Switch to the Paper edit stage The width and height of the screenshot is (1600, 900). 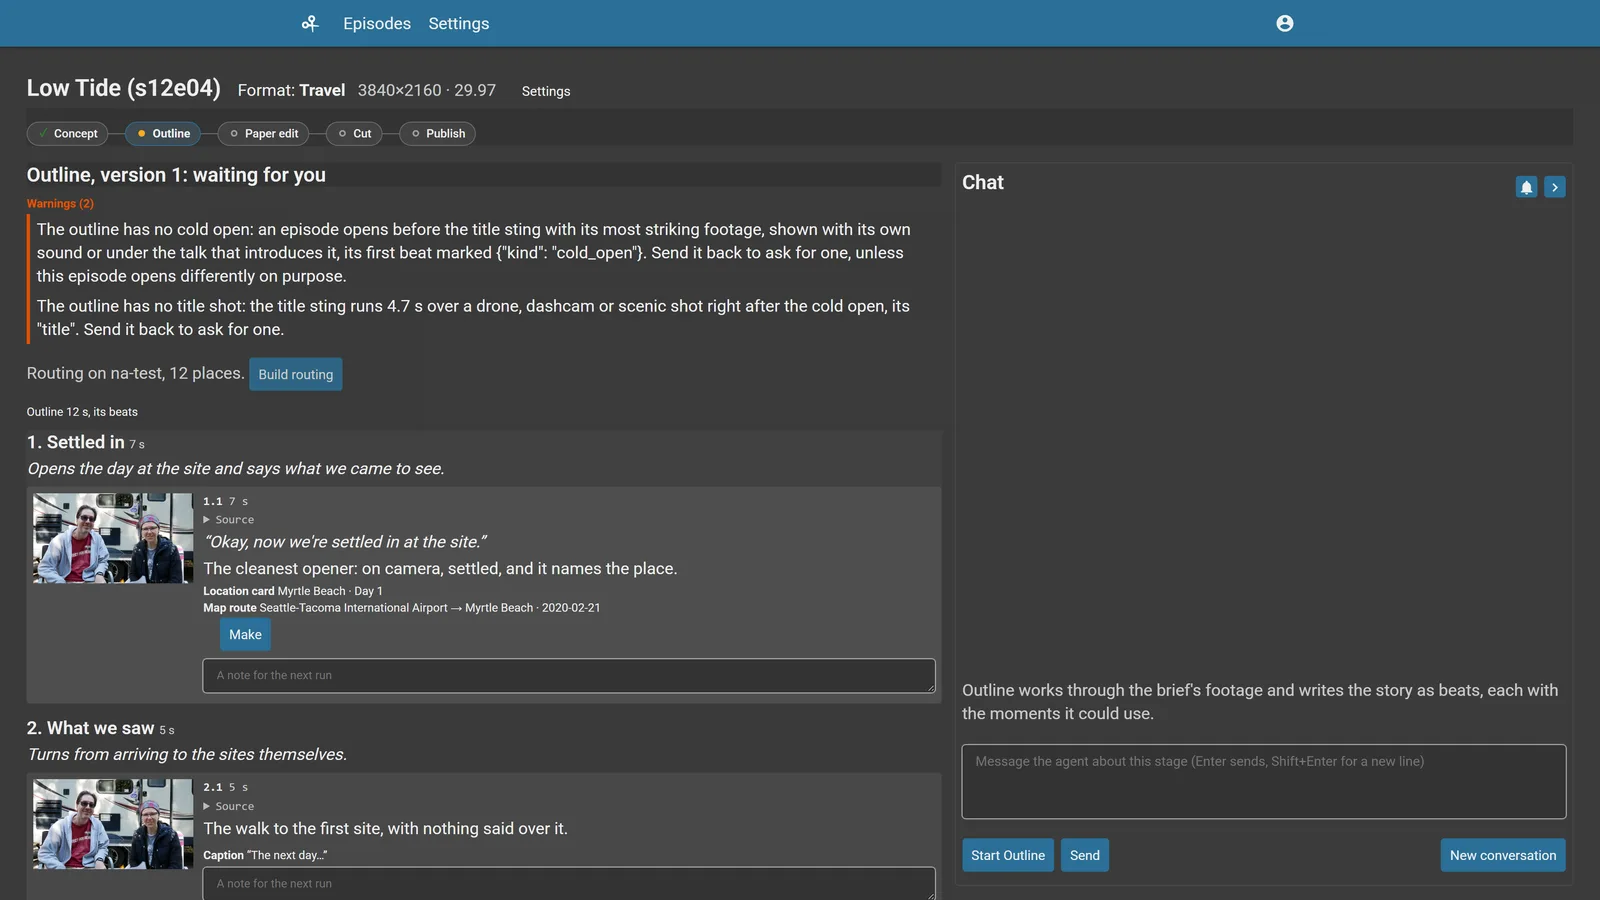pos(263,133)
